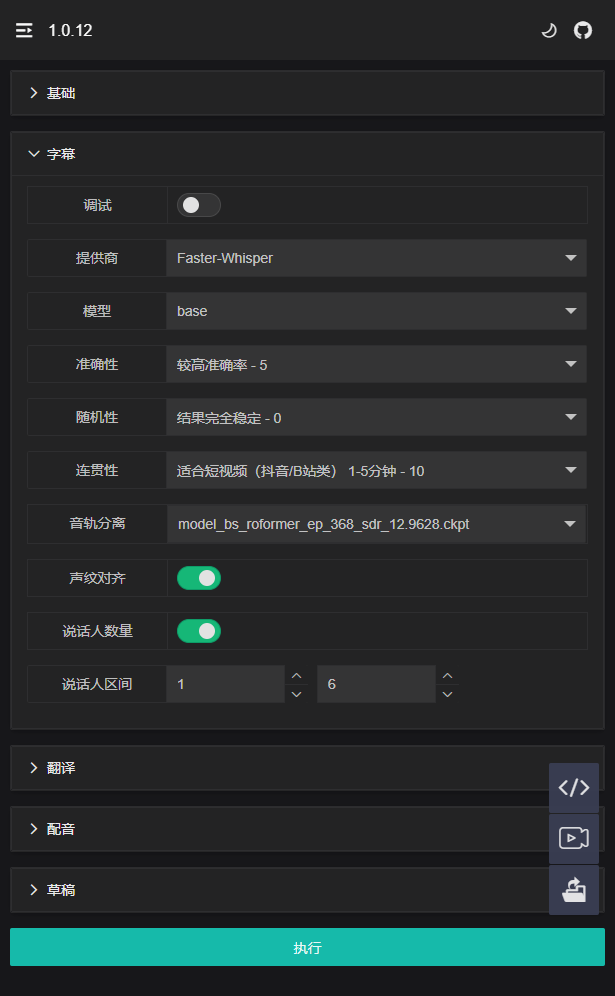Increase first 说话人区间 value with up arrow
The height and width of the screenshot is (996, 615).
click(x=296, y=675)
